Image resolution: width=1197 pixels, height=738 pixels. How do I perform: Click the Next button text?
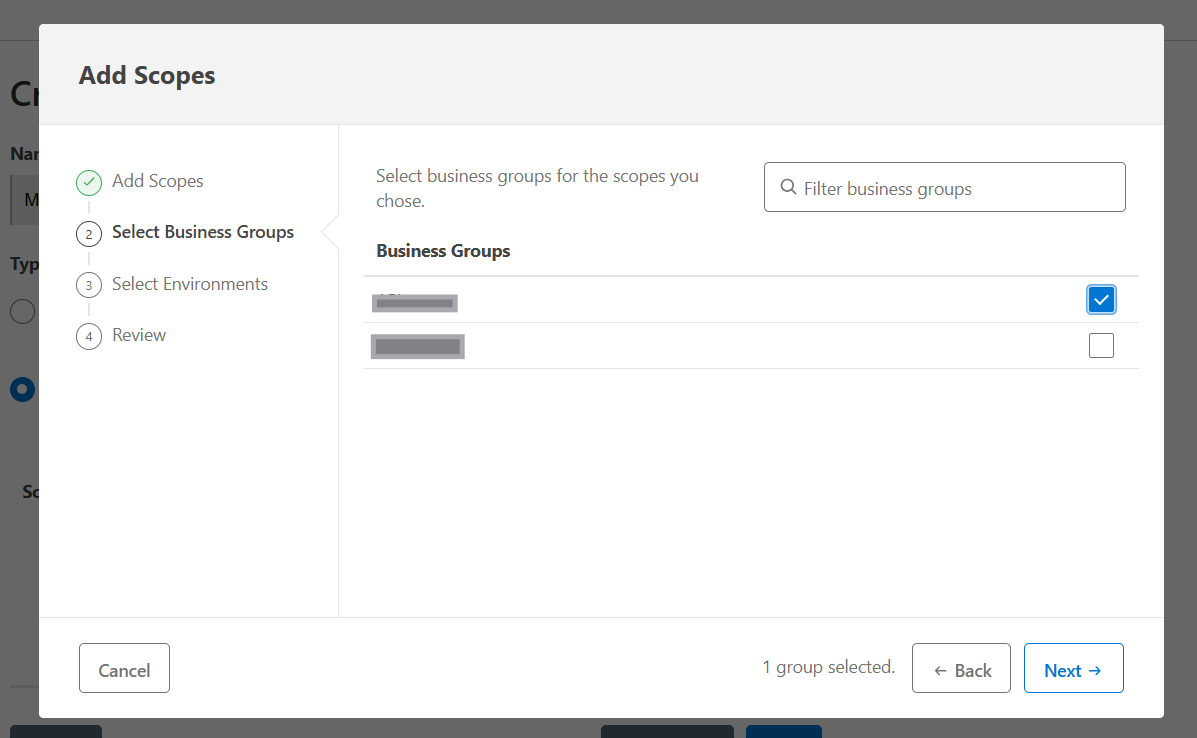pos(1062,671)
